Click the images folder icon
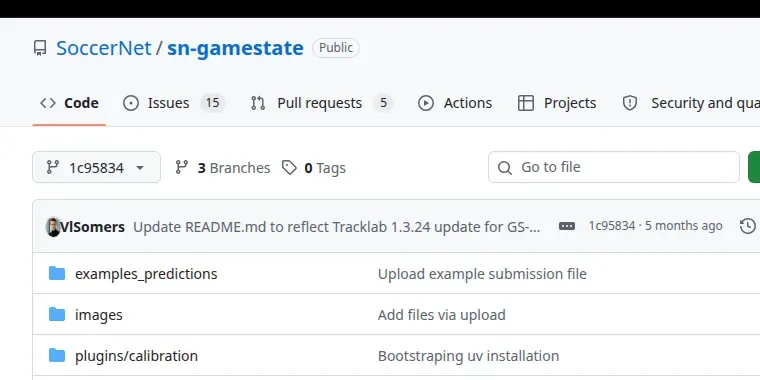 57,315
